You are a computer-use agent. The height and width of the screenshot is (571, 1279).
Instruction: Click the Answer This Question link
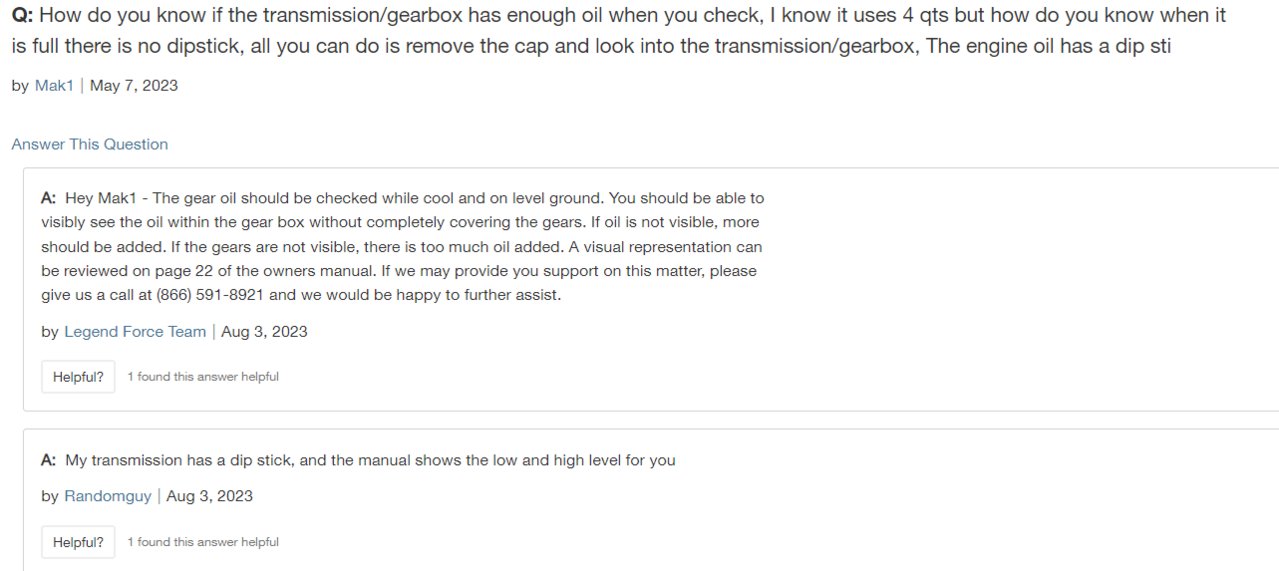[x=90, y=144]
